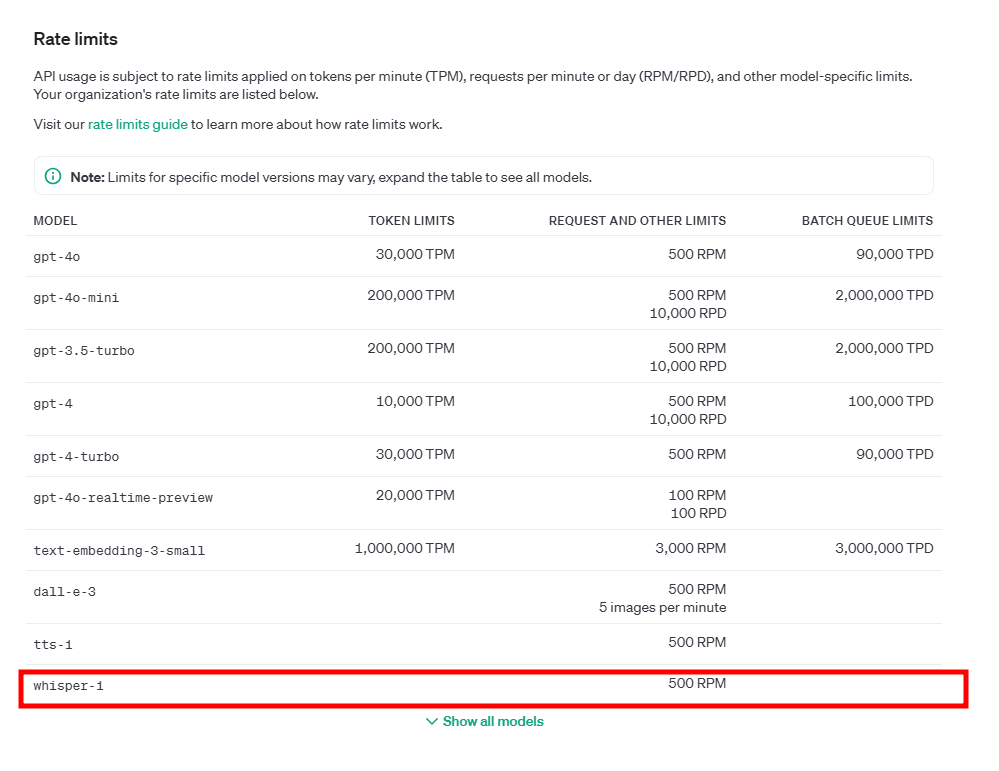The width and height of the screenshot is (999, 771).
Task: Click gpt-4-turbo's 30,000 TPM value
Action: pos(415,454)
